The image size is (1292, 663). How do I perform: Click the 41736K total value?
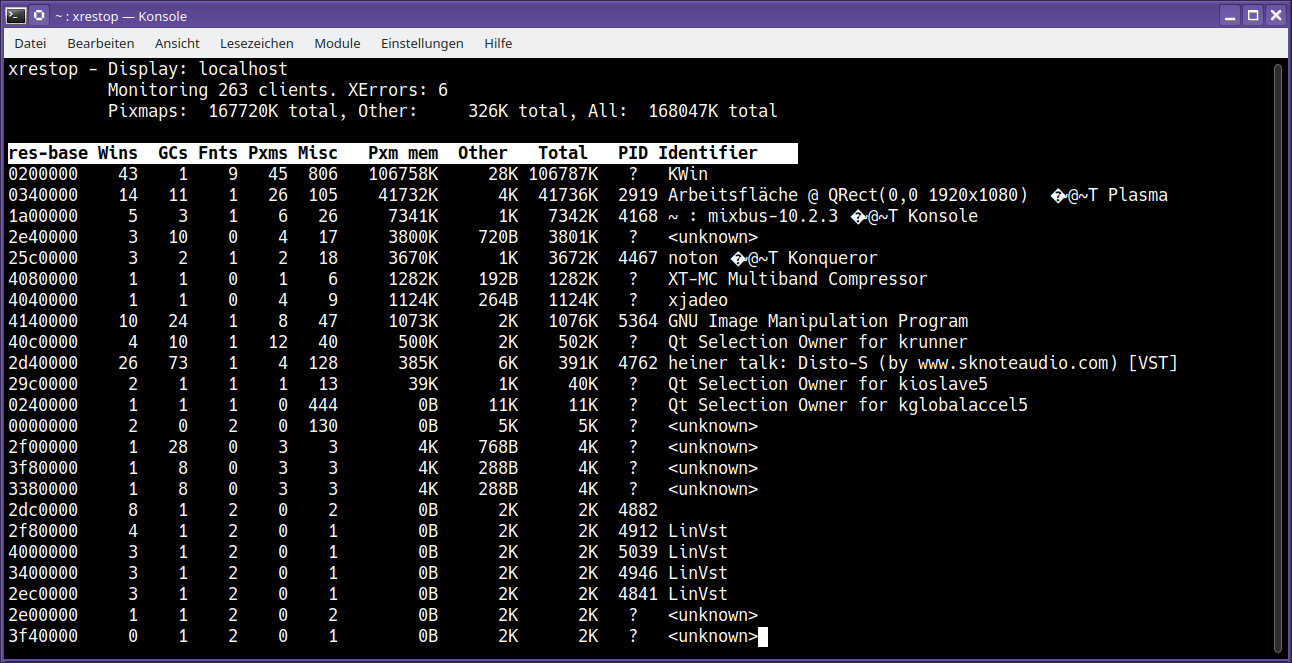click(568, 195)
